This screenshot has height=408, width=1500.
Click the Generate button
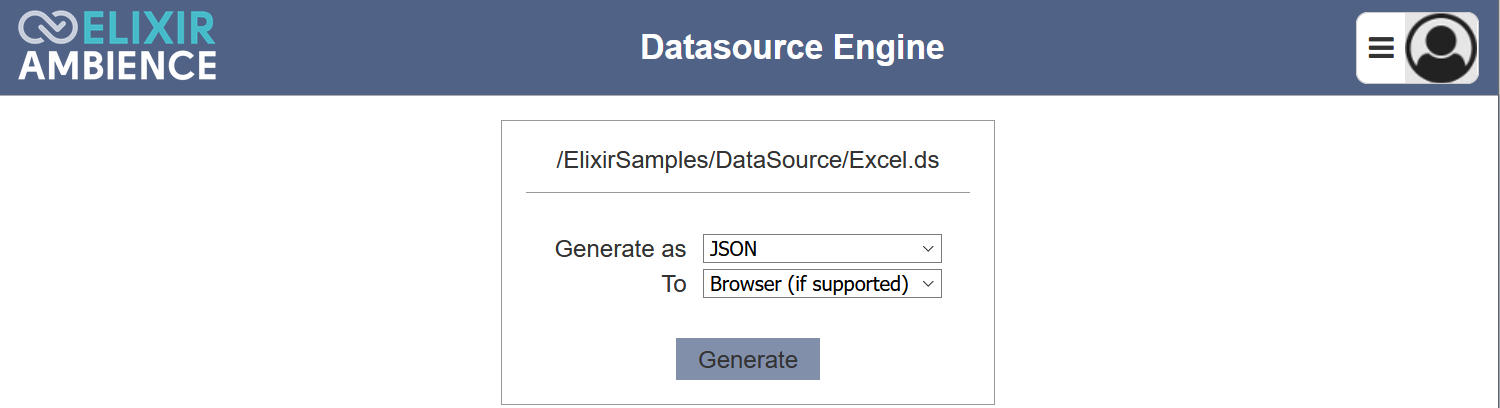click(748, 359)
